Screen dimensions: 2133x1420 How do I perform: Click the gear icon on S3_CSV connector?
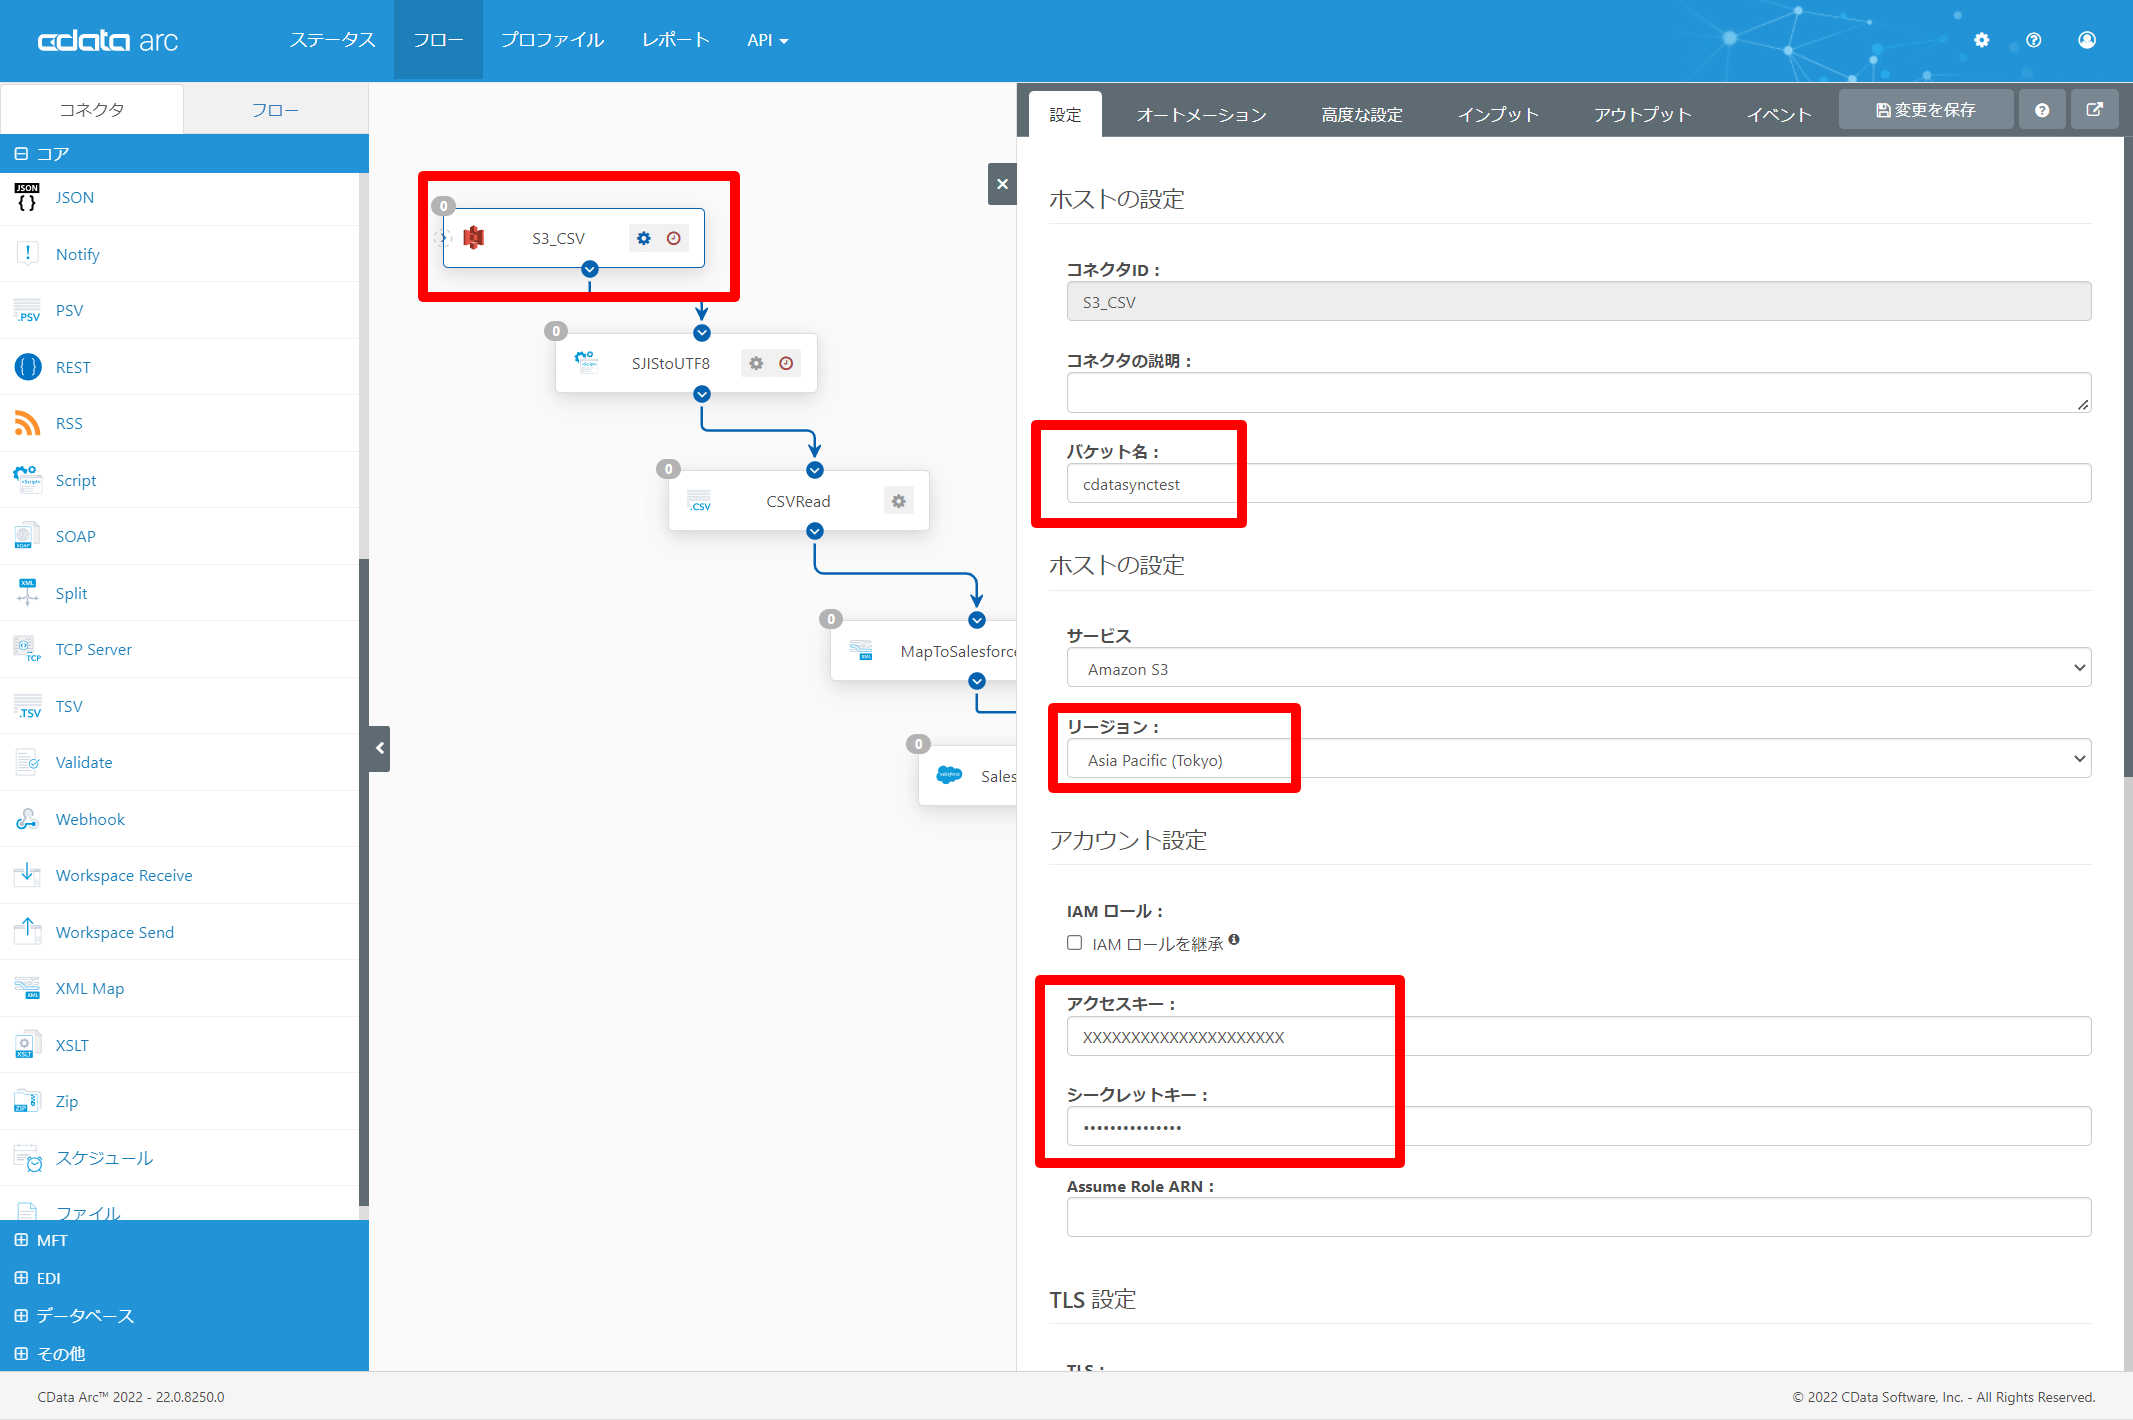point(643,238)
